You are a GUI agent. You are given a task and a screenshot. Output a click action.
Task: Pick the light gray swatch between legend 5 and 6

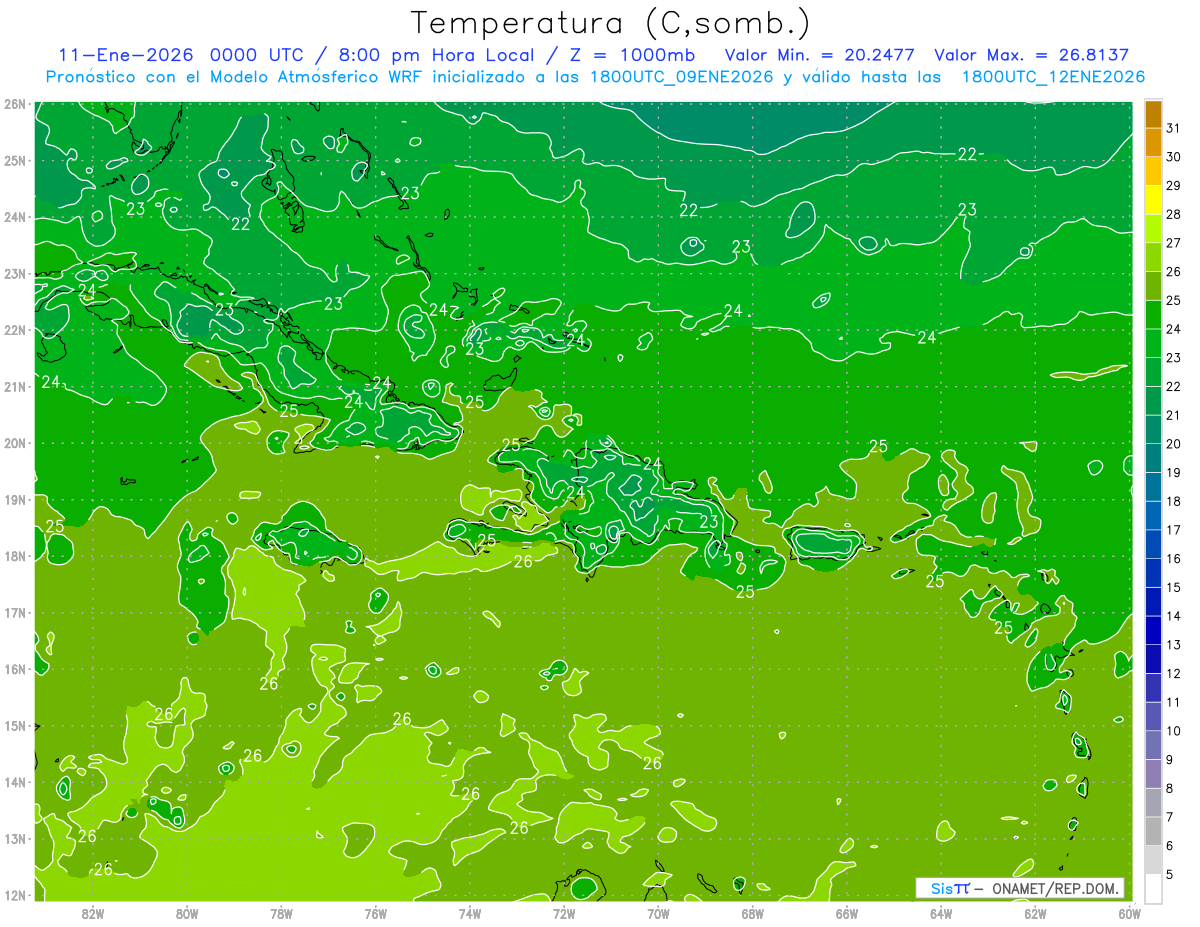1153,860
